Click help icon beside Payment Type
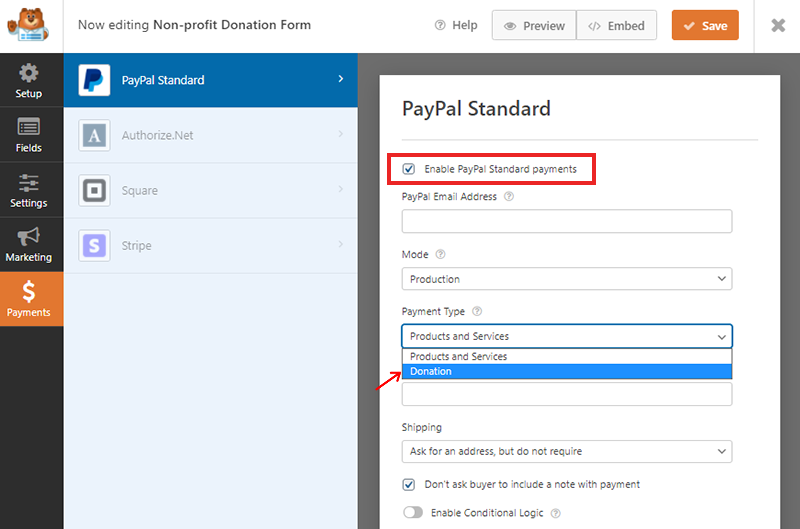 (x=477, y=311)
